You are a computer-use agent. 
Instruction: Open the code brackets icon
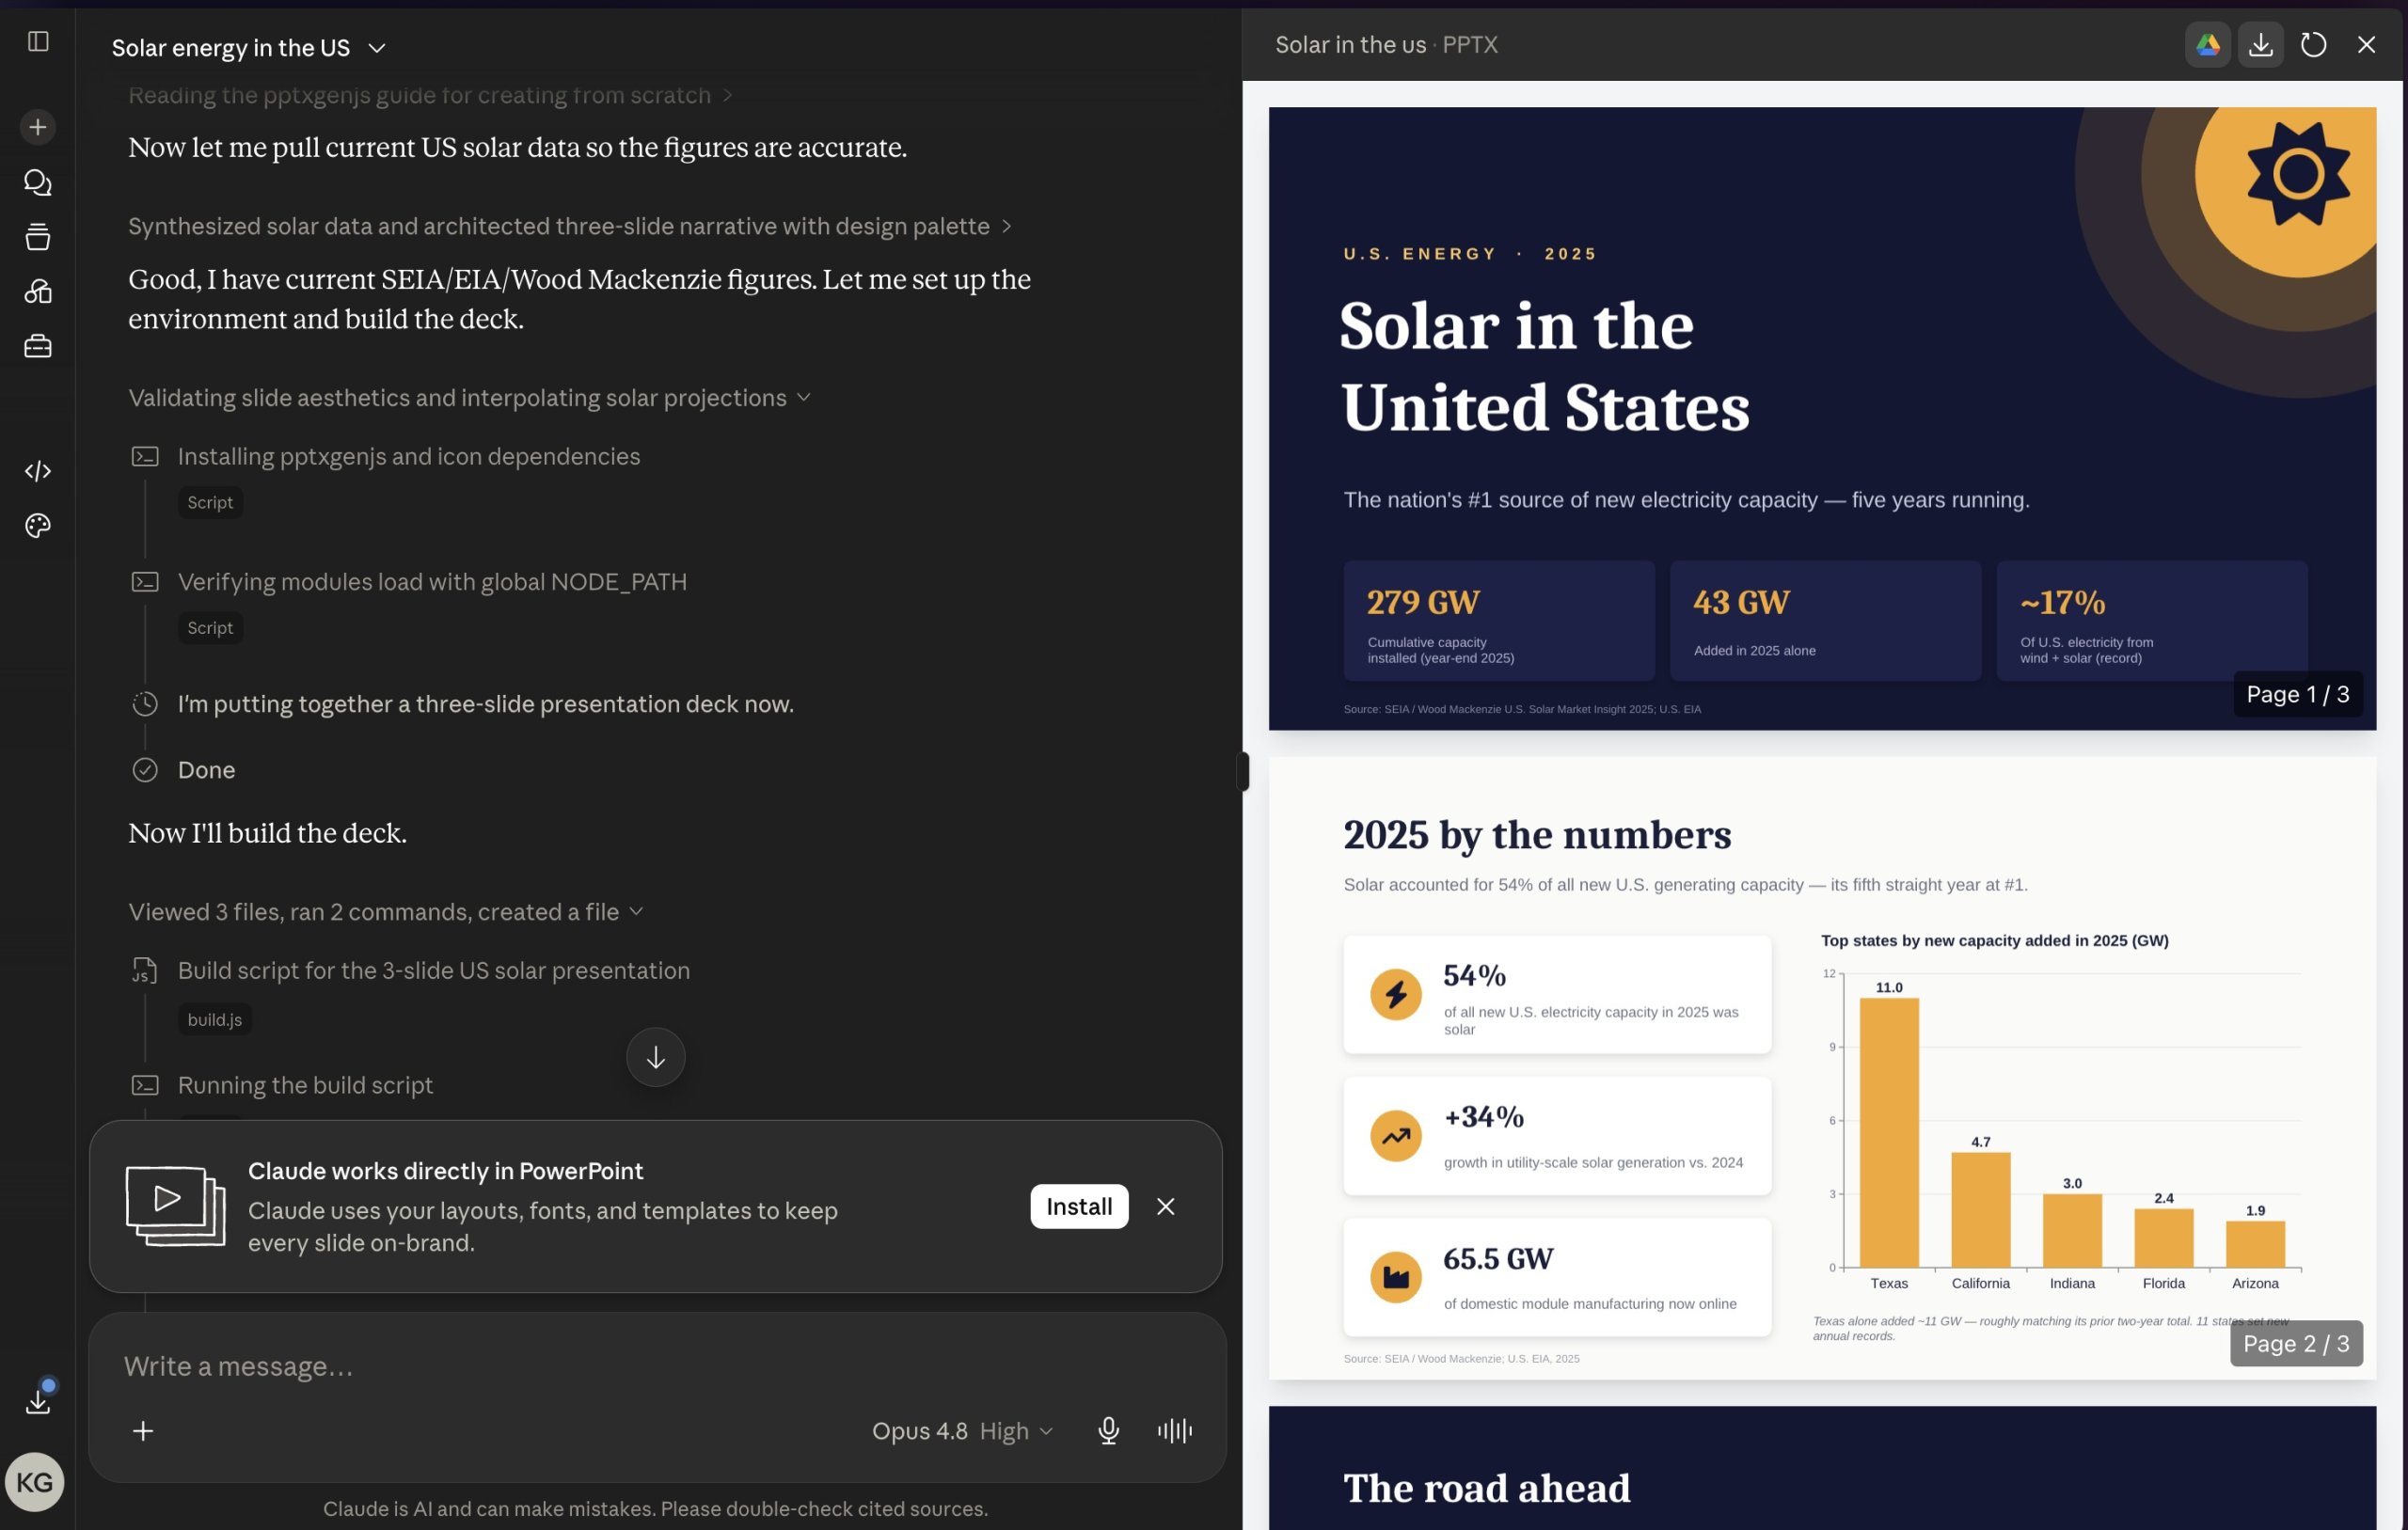click(x=38, y=471)
